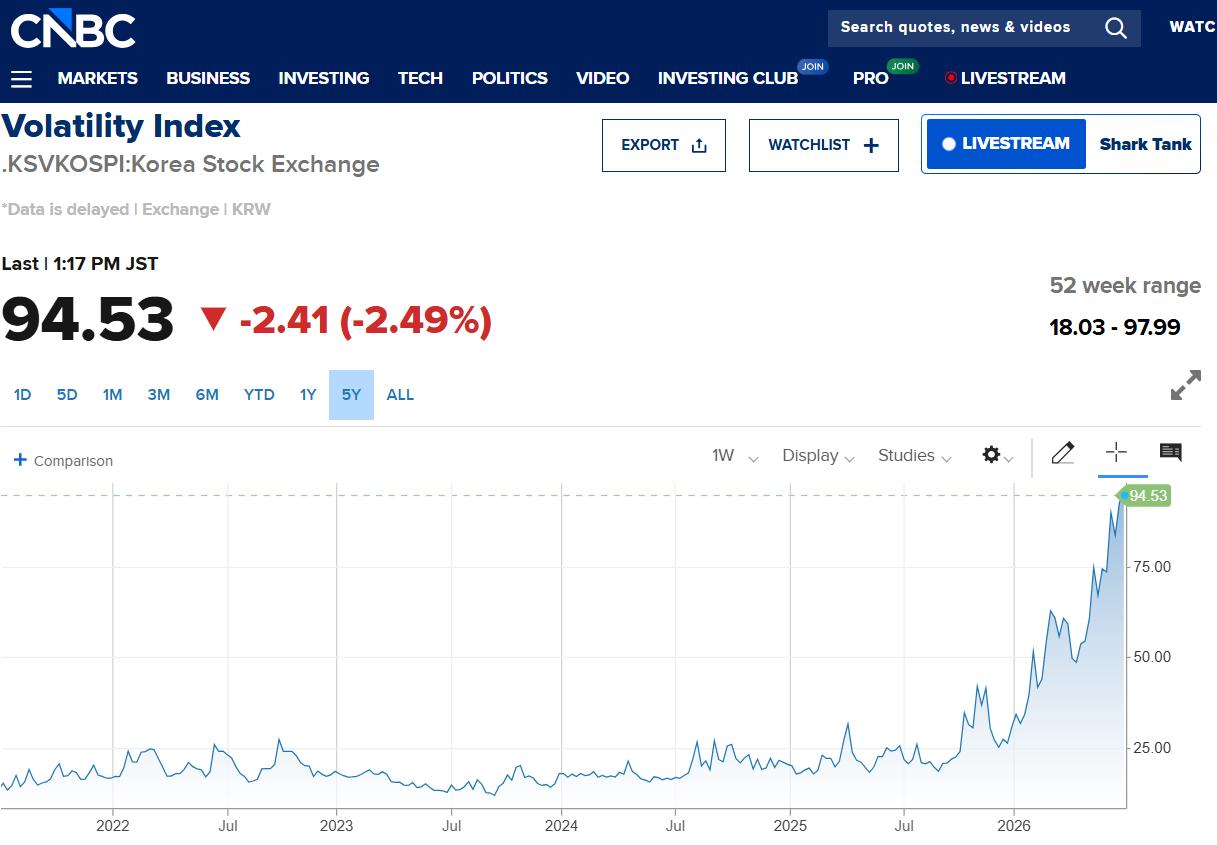
Task: Open the 1W interval dropdown
Action: point(735,456)
